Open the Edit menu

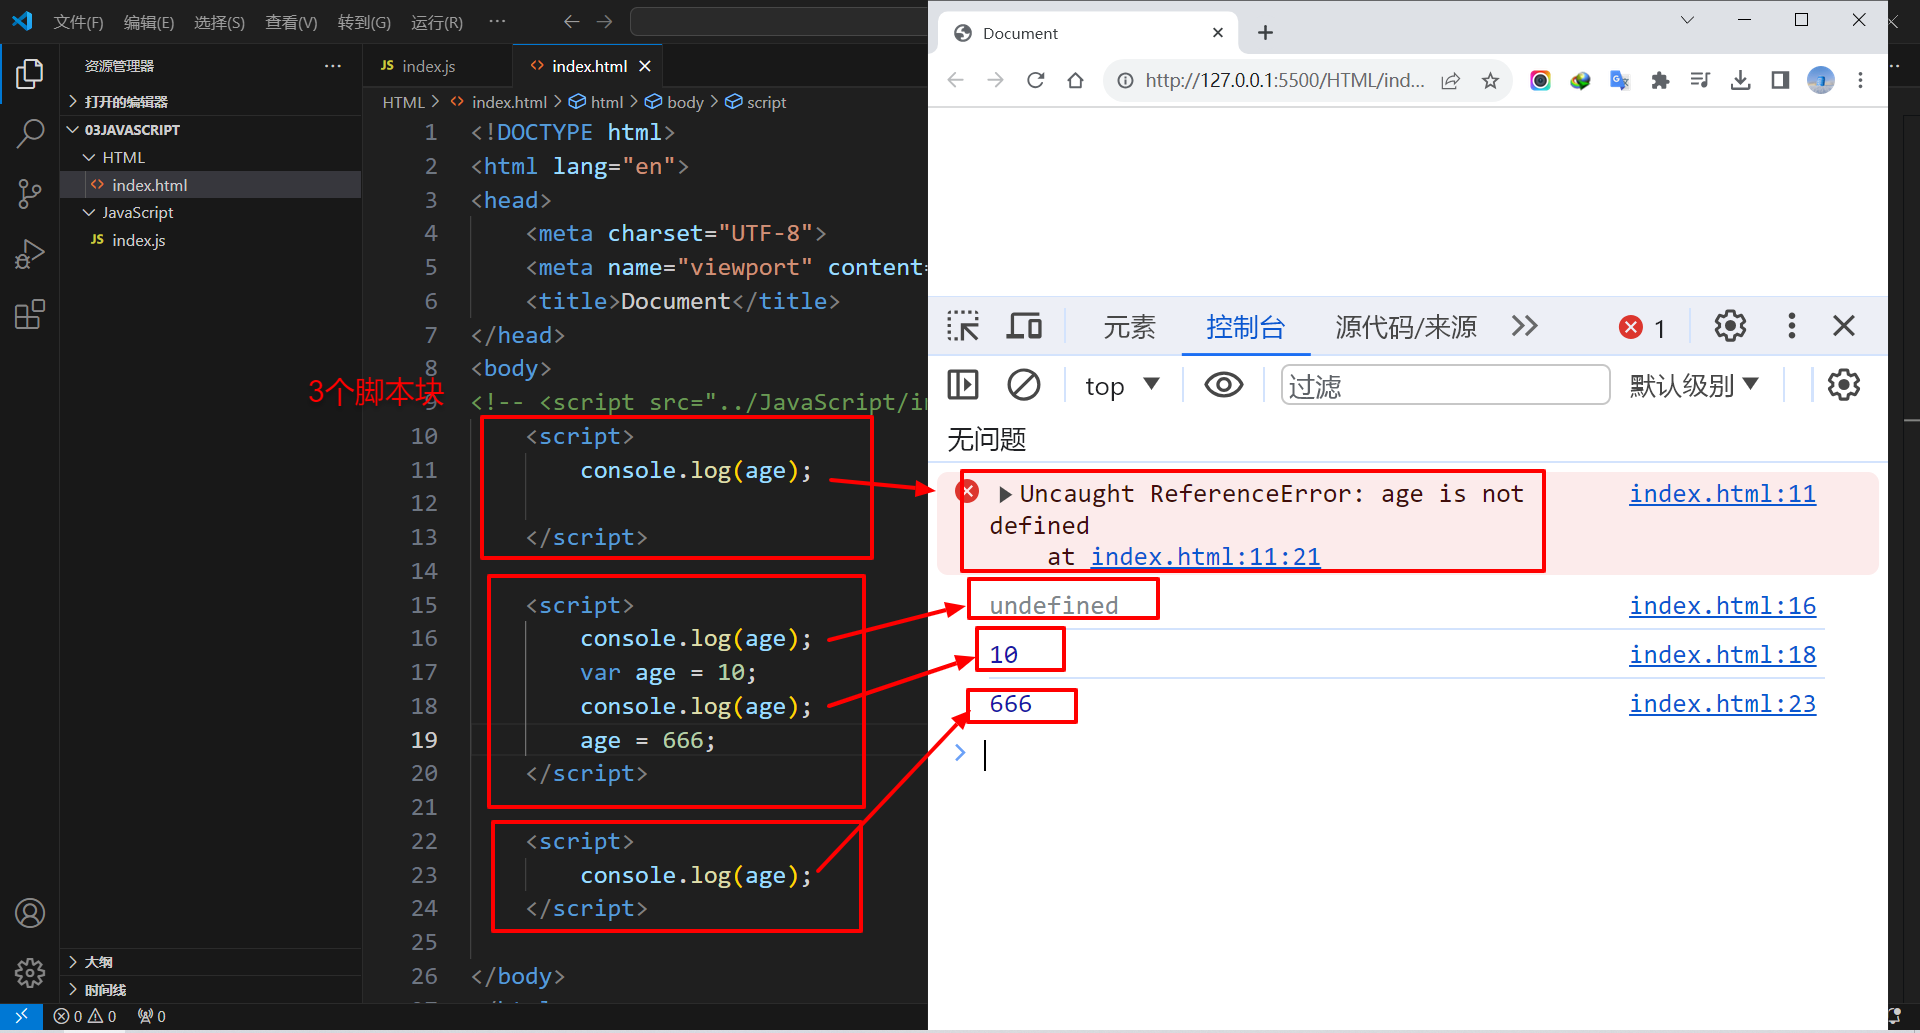(x=149, y=22)
